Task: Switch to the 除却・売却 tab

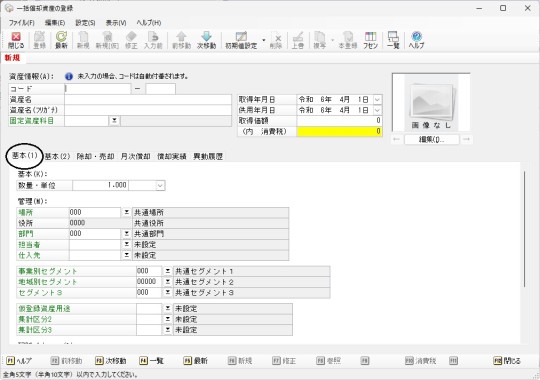Action: 95,156
